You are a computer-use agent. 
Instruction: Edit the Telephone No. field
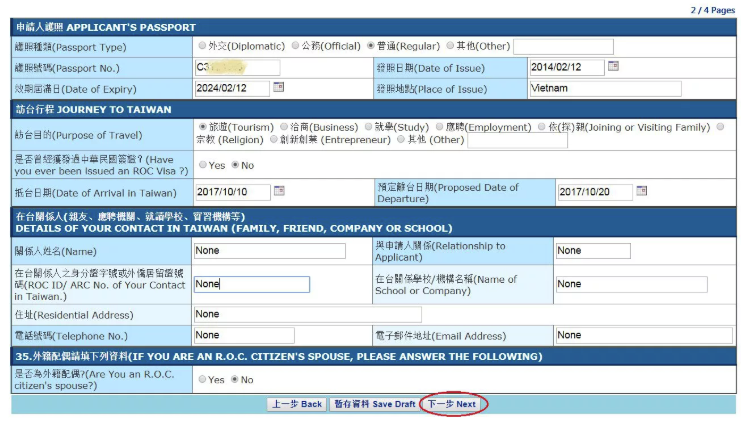pyautogui.click(x=243, y=335)
